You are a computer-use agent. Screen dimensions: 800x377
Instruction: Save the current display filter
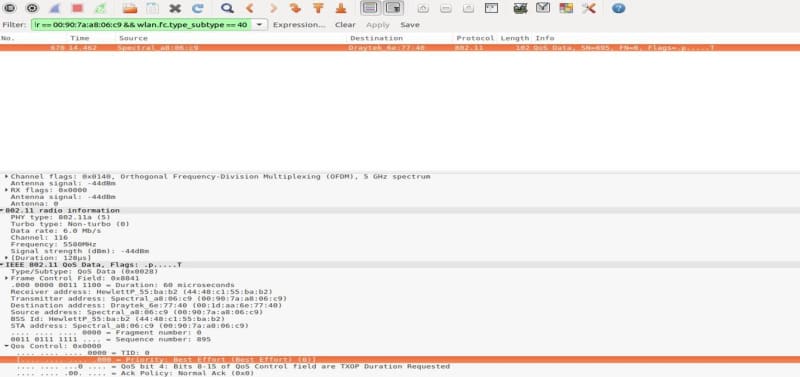click(x=410, y=24)
